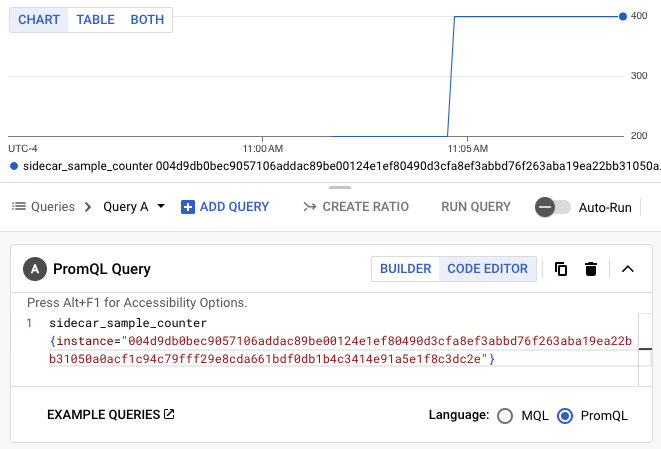Switch to the BOTH view tab
Image resolution: width=661 pixels, height=449 pixels.
click(x=147, y=20)
